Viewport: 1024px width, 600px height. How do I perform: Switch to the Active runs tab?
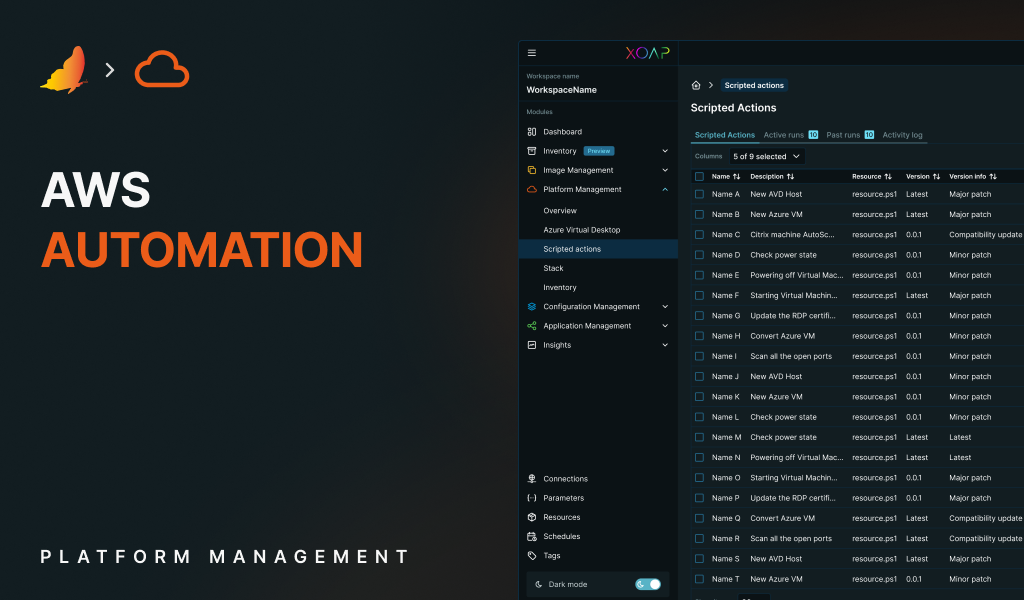coord(783,134)
